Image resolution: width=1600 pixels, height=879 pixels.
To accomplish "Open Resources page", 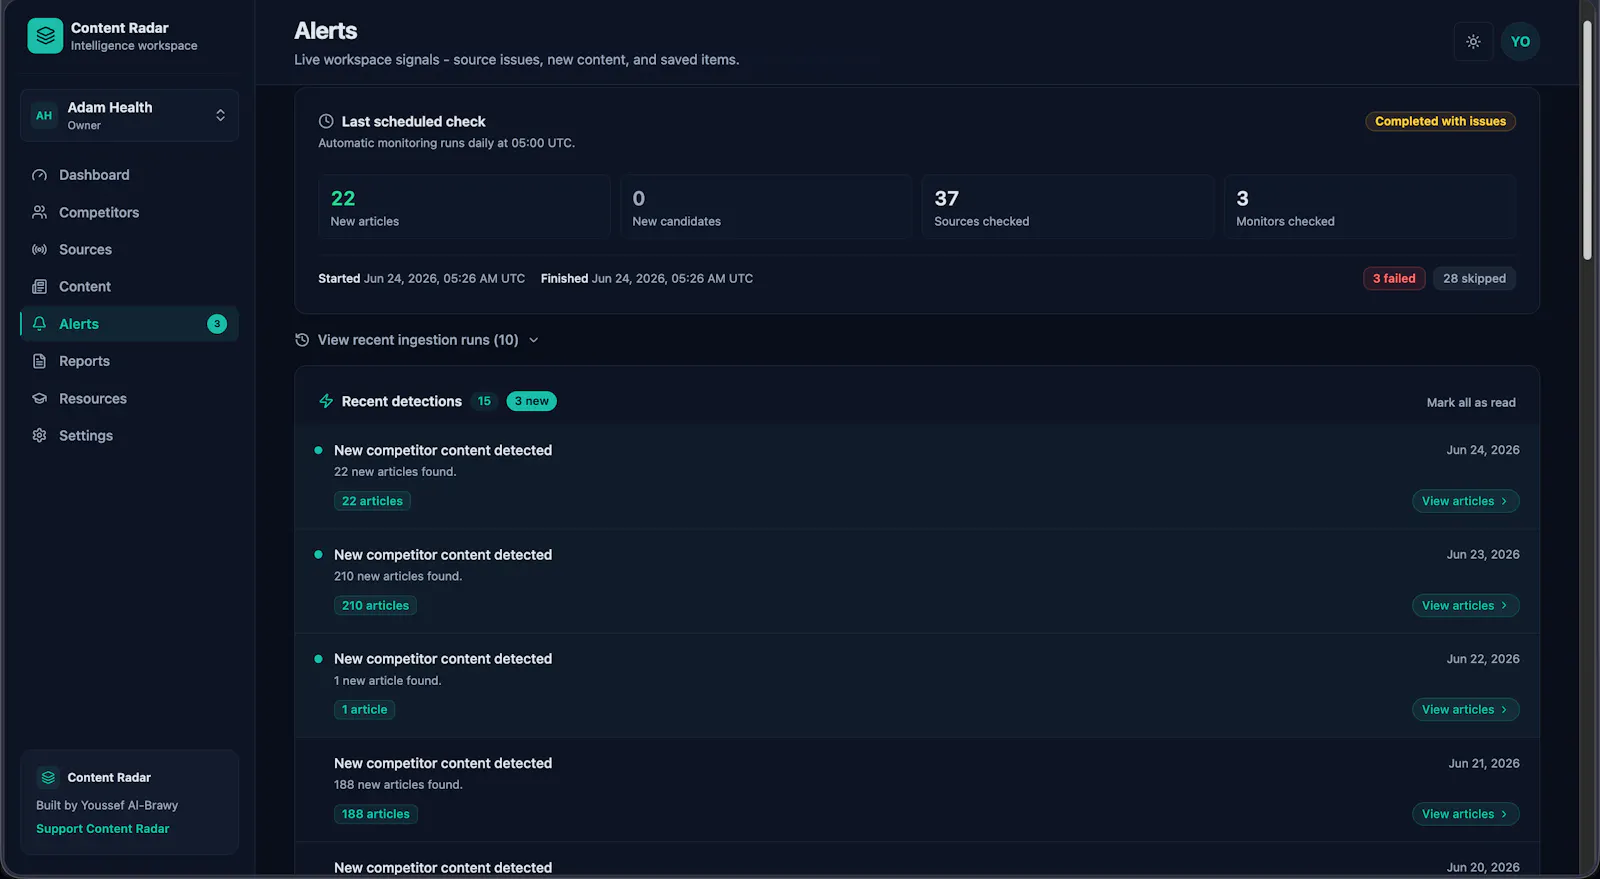I will pyautogui.click(x=129, y=398).
